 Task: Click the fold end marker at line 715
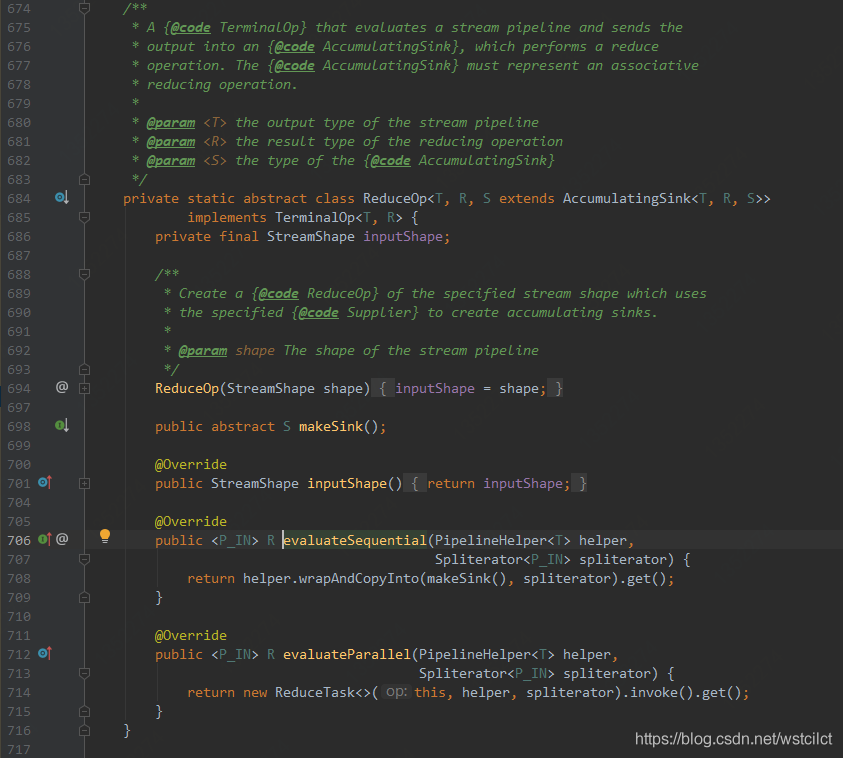pos(84,711)
